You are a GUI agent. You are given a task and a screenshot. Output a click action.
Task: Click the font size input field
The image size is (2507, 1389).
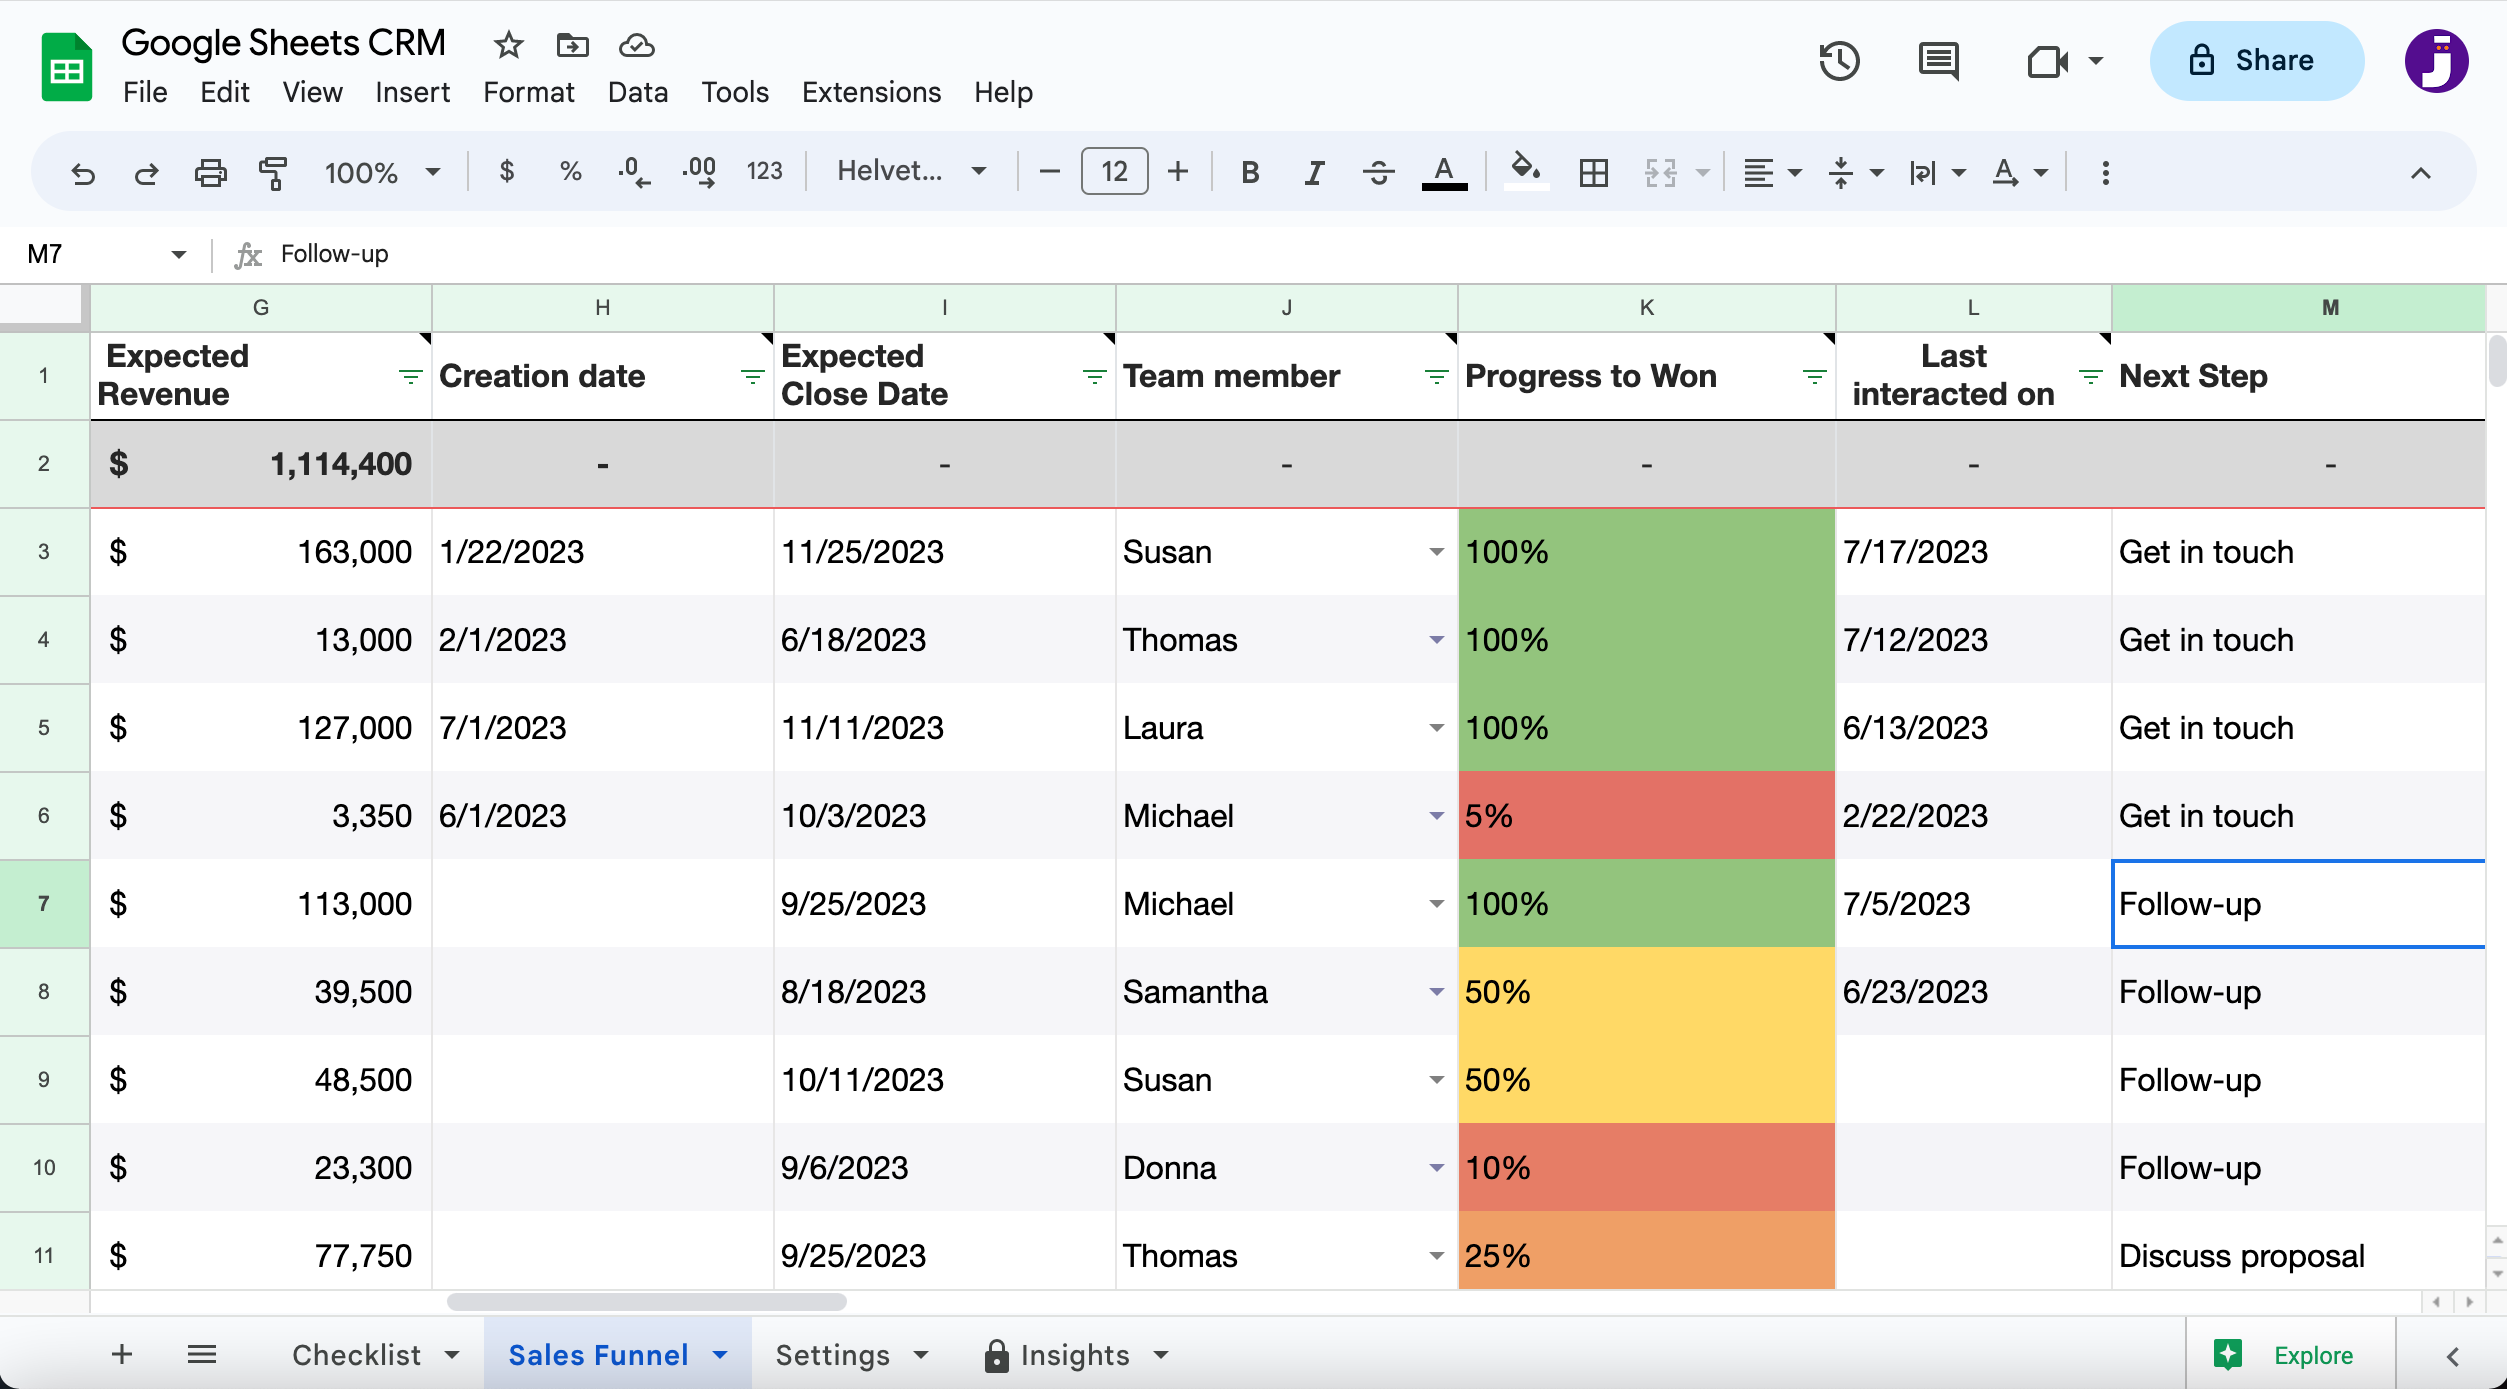1114,172
